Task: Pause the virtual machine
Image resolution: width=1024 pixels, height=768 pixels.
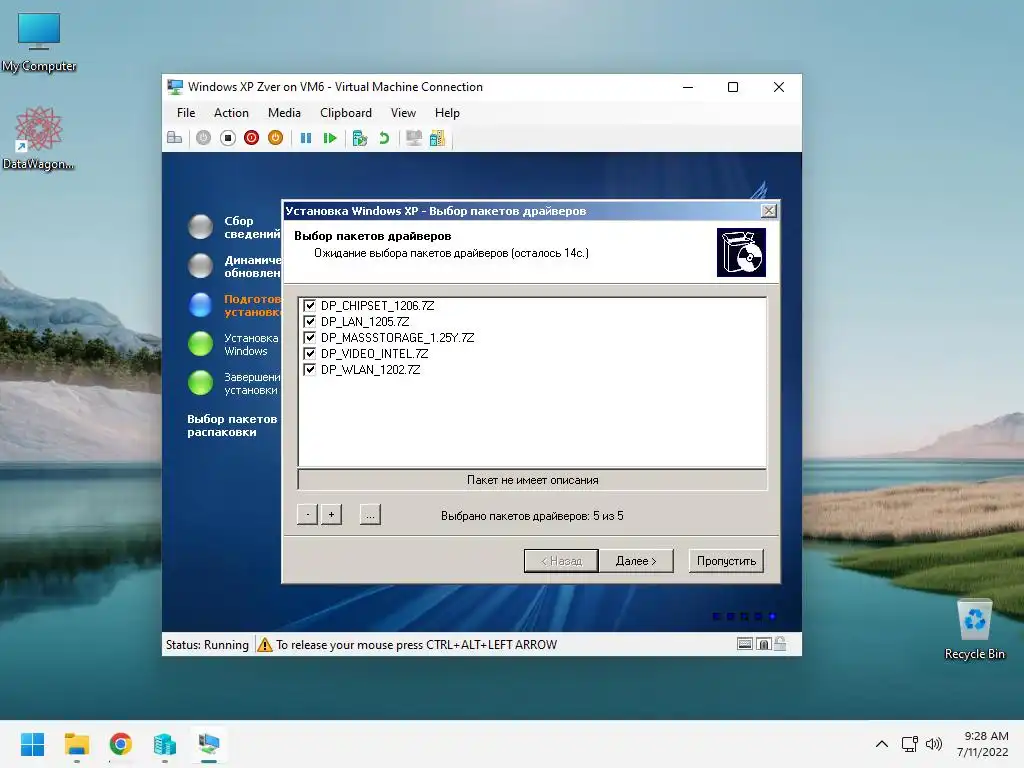Action: [x=306, y=138]
